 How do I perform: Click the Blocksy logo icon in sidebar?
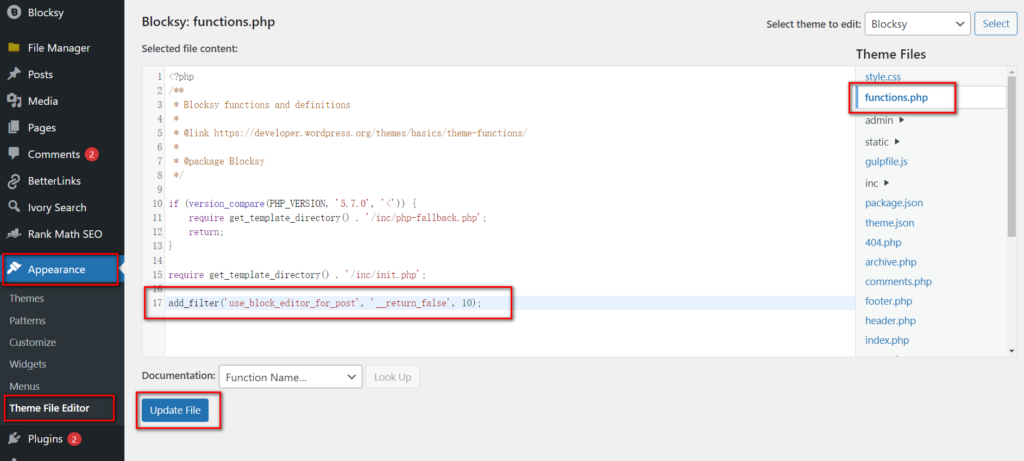[13, 12]
